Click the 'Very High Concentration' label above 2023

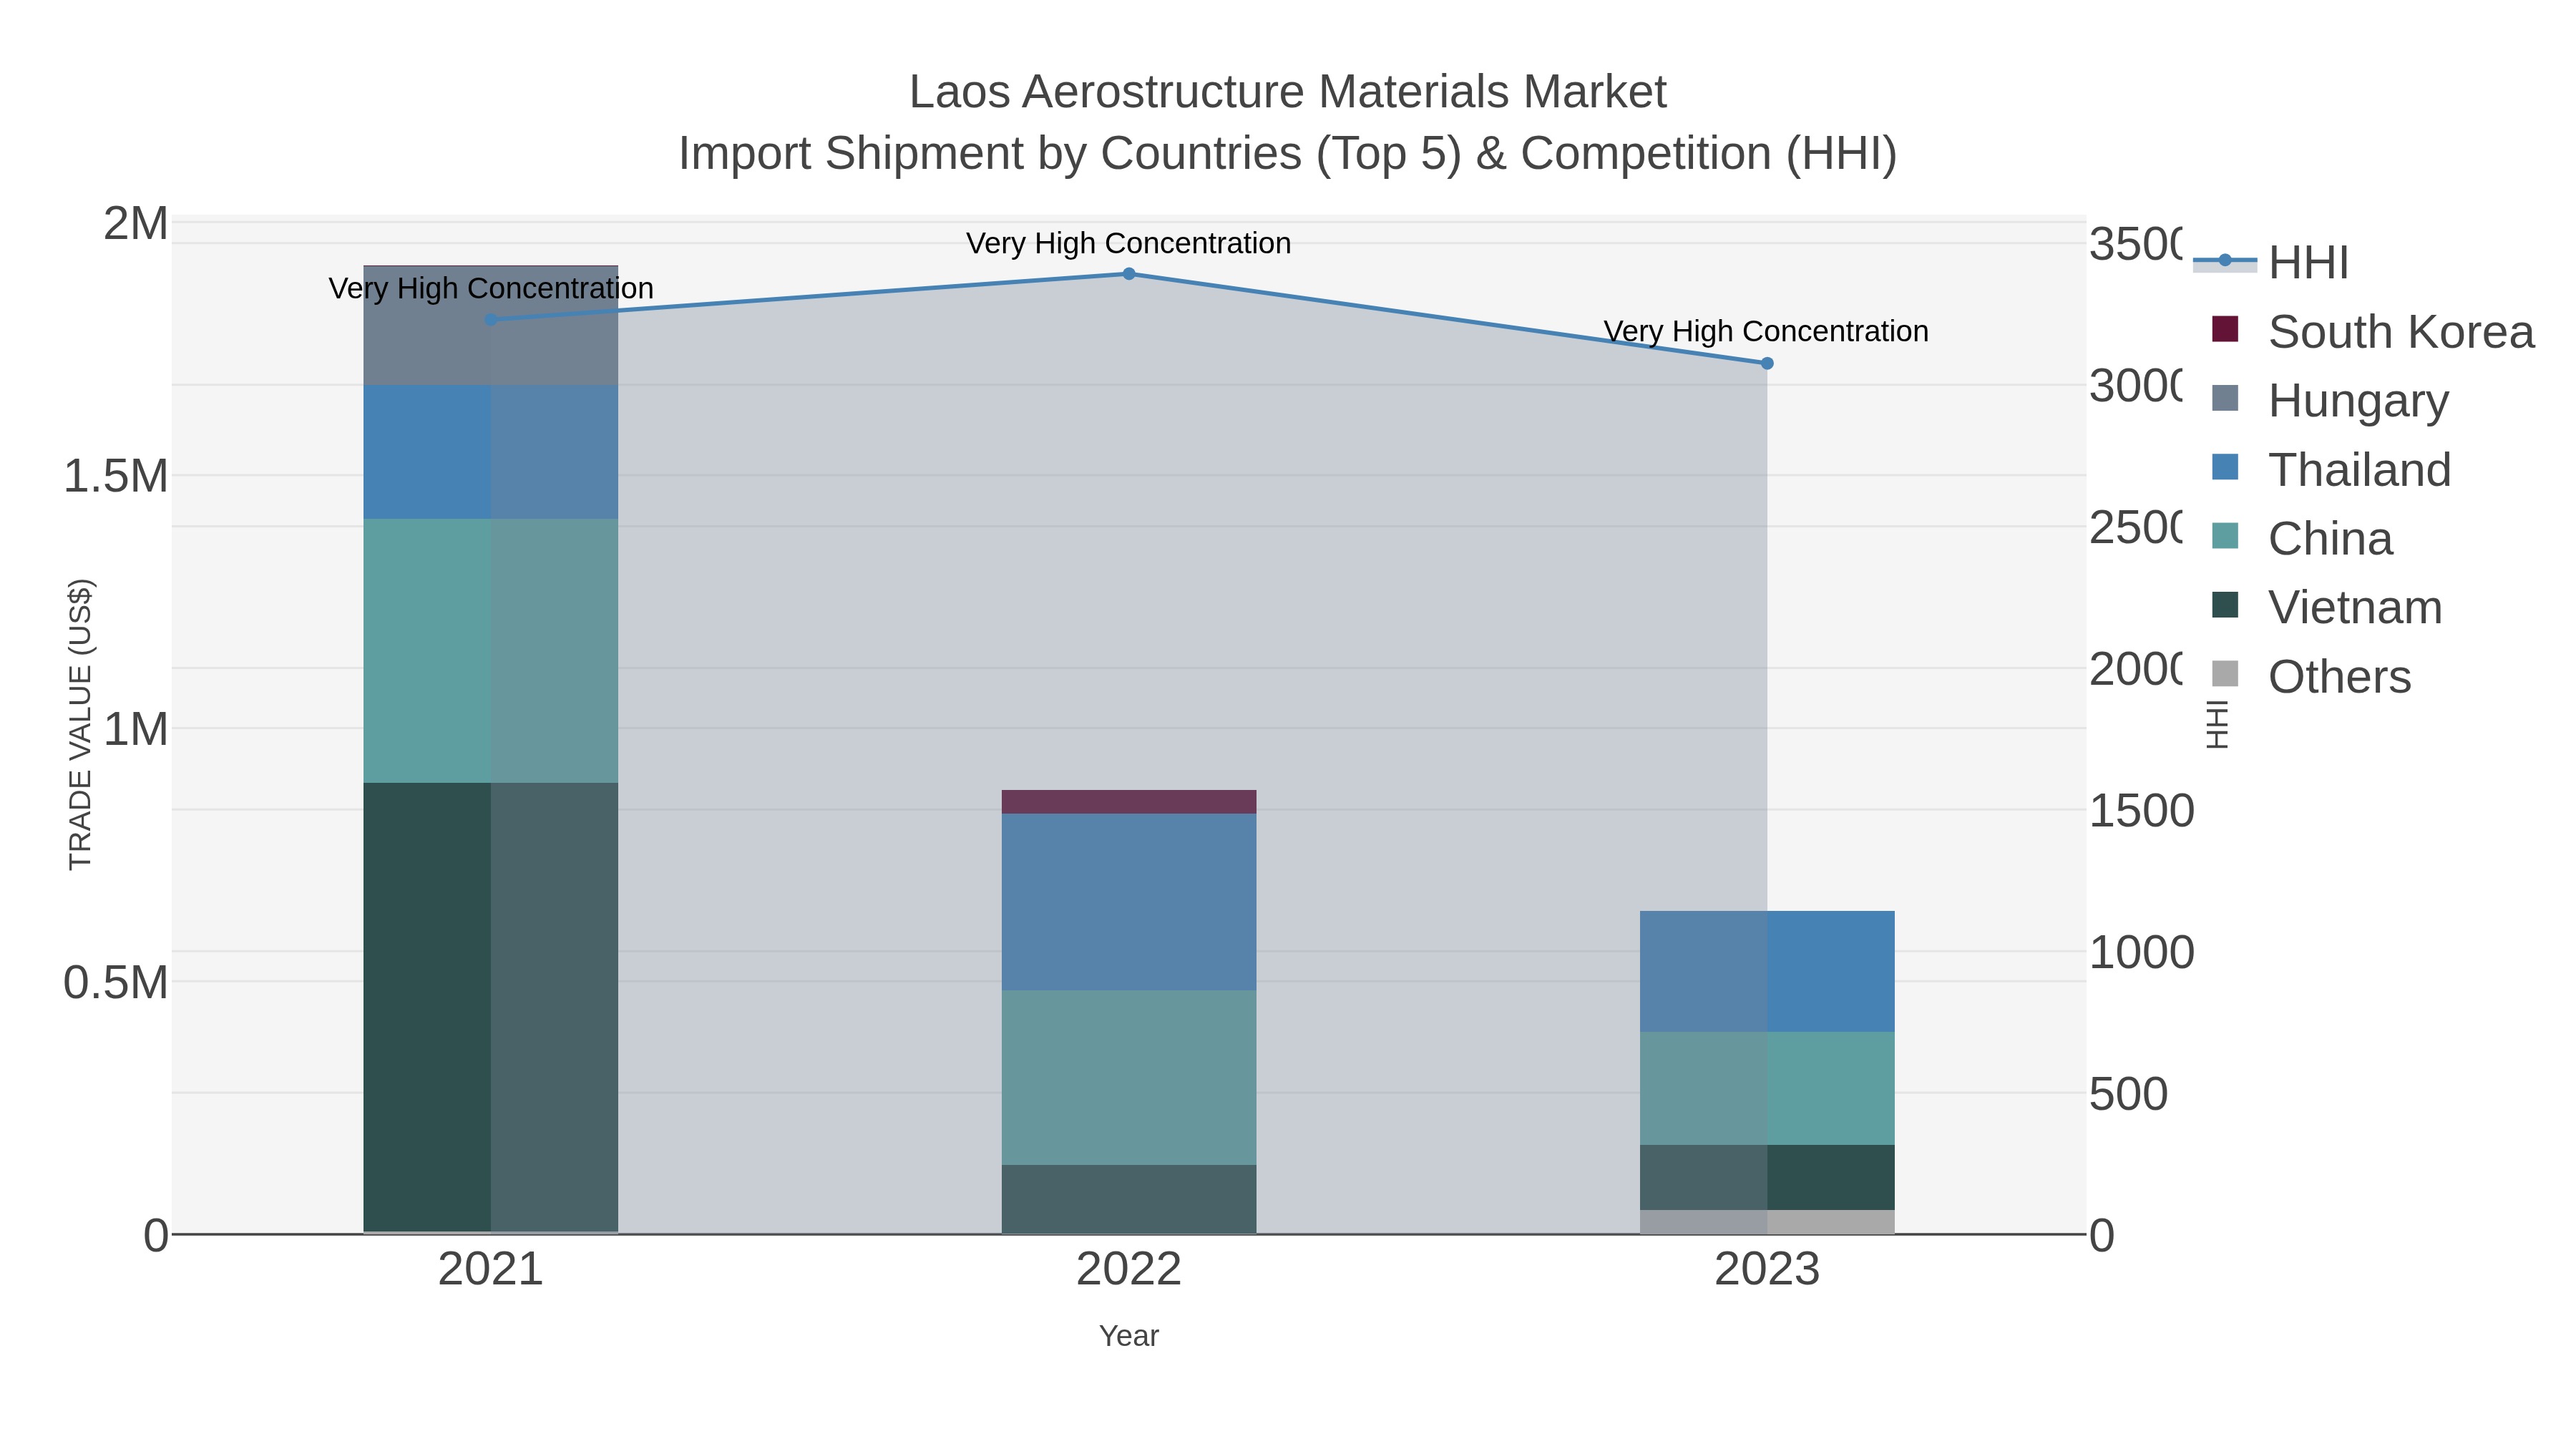pos(1766,331)
